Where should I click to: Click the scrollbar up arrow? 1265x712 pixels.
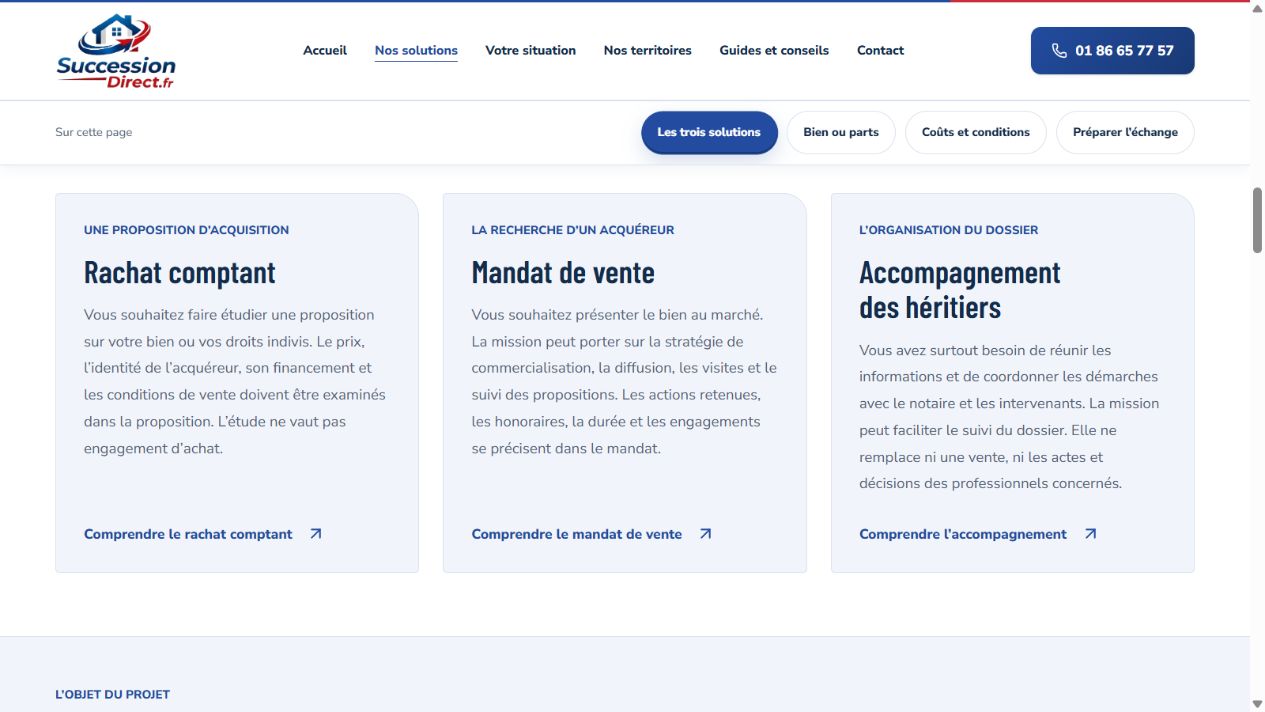[1257, 7]
